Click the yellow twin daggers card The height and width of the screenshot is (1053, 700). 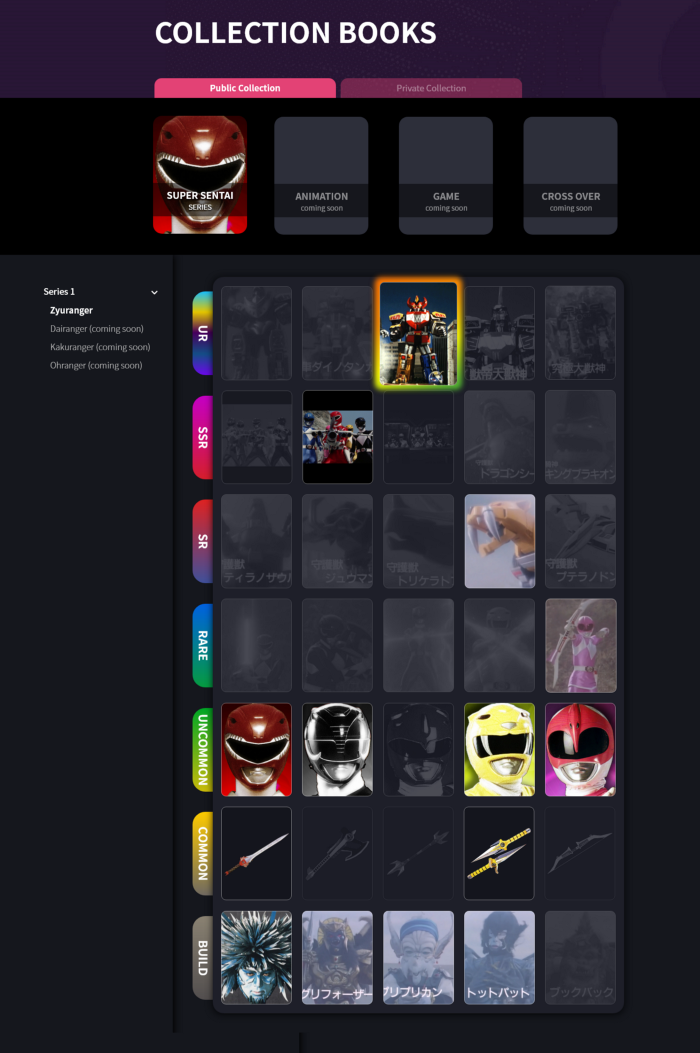[499, 853]
